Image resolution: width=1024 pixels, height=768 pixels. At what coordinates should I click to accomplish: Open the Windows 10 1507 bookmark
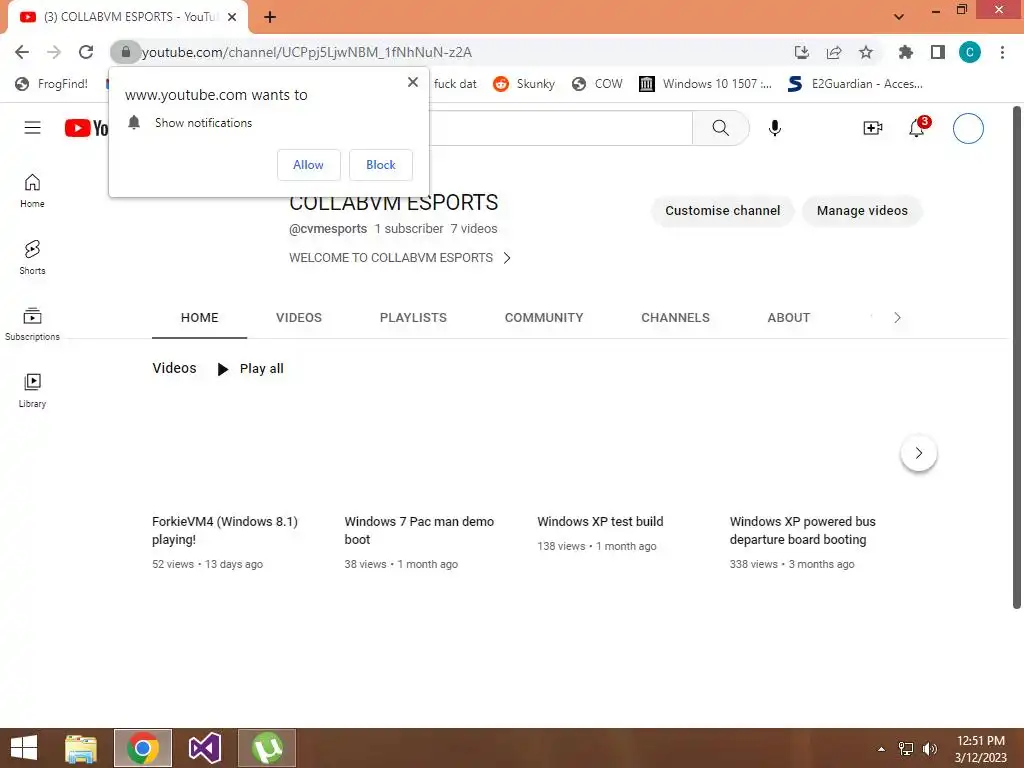pos(705,84)
